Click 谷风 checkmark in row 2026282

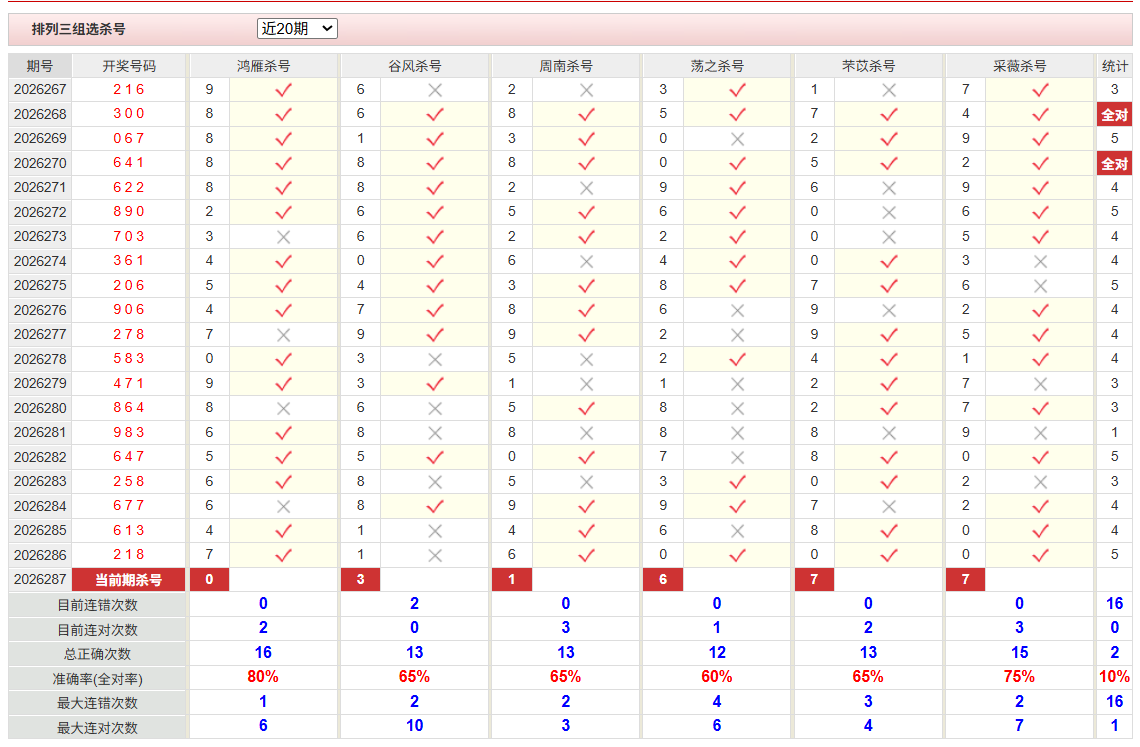point(435,458)
